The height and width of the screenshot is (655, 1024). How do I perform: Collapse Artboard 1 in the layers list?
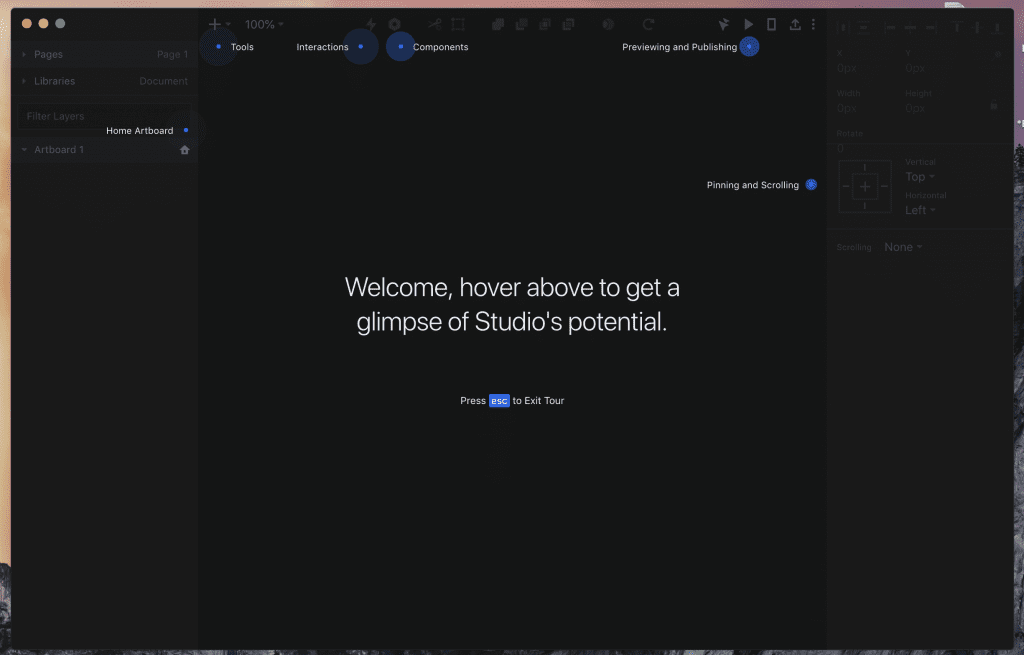(22, 149)
